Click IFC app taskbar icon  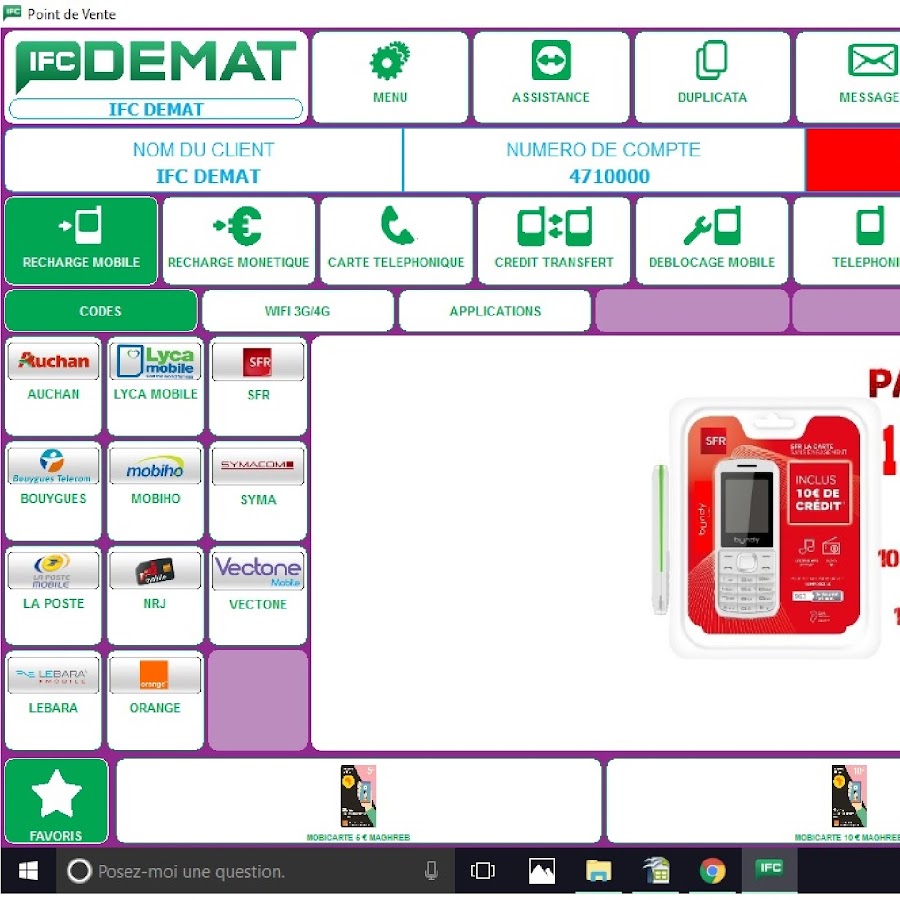coord(769,871)
